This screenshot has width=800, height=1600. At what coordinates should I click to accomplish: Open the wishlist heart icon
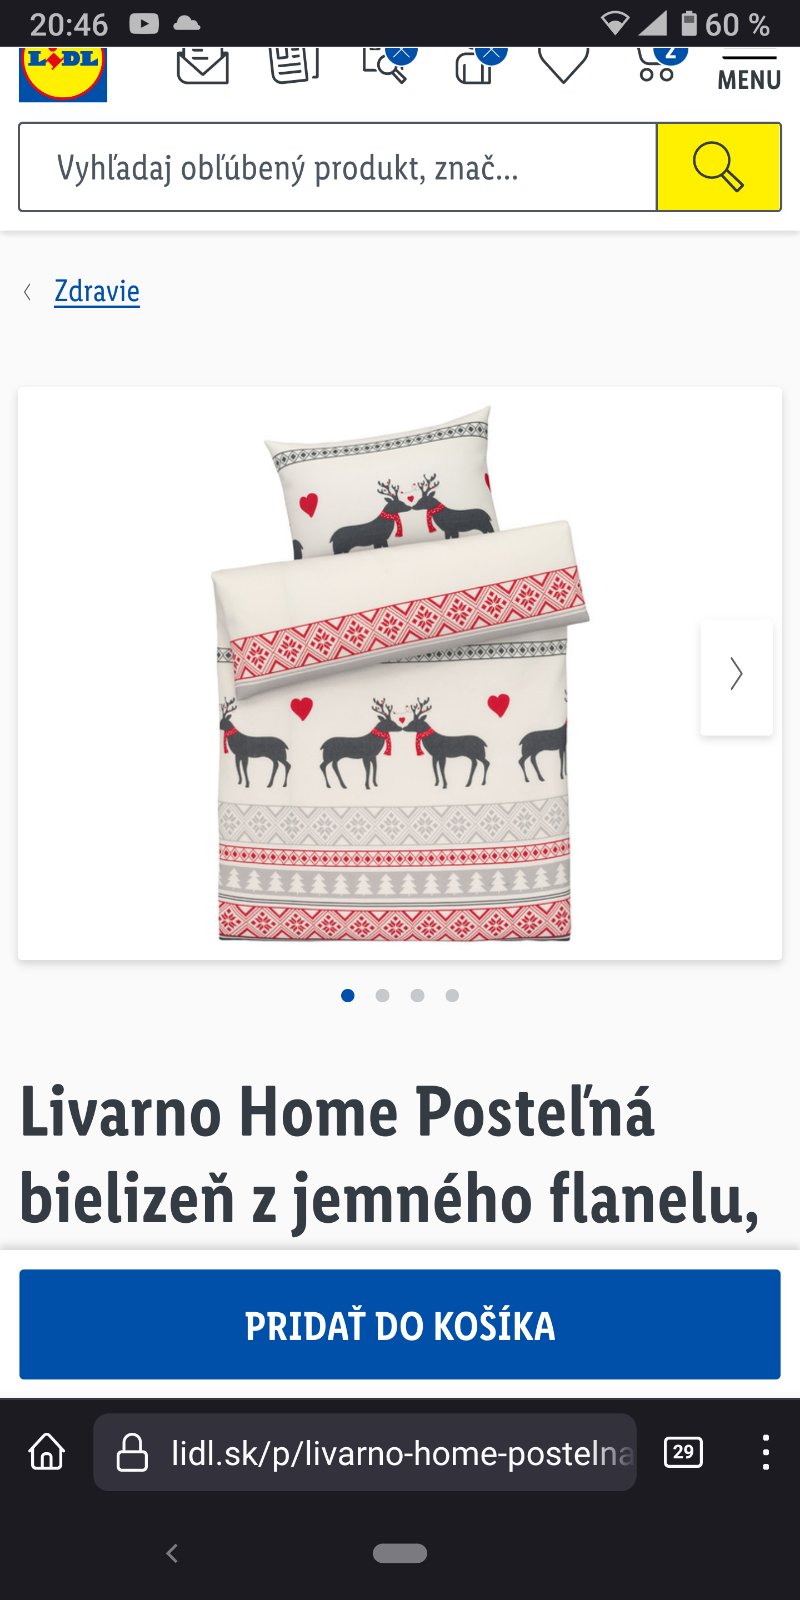(564, 66)
